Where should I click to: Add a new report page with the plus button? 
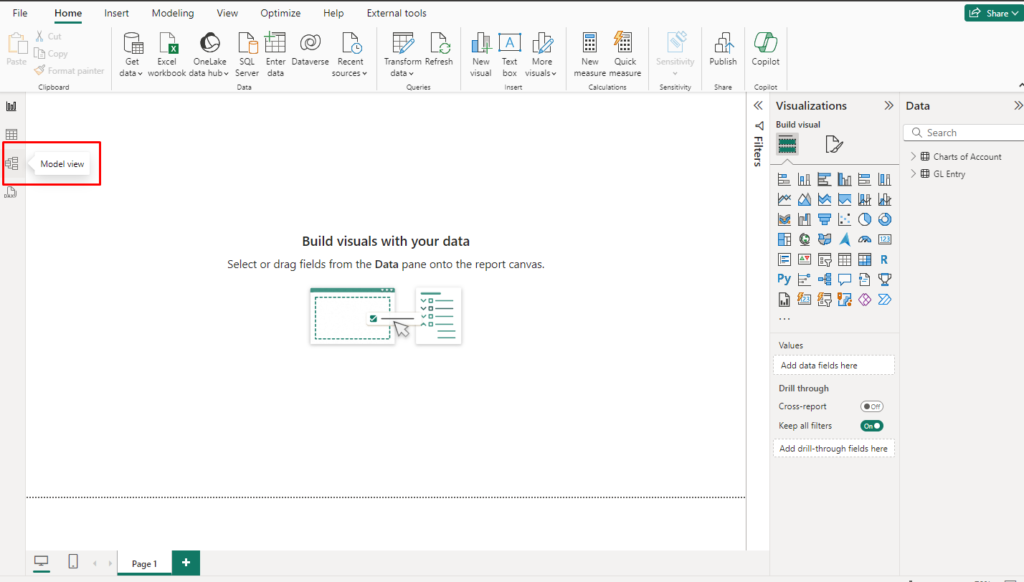click(x=185, y=563)
